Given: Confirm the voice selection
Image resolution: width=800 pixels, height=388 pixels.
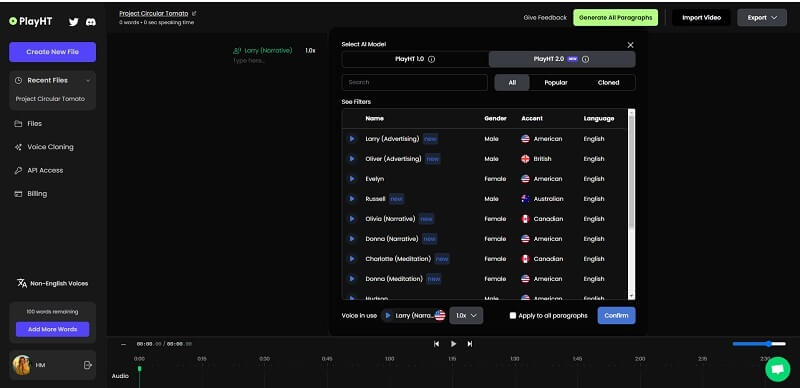Looking at the screenshot, I should (616, 316).
